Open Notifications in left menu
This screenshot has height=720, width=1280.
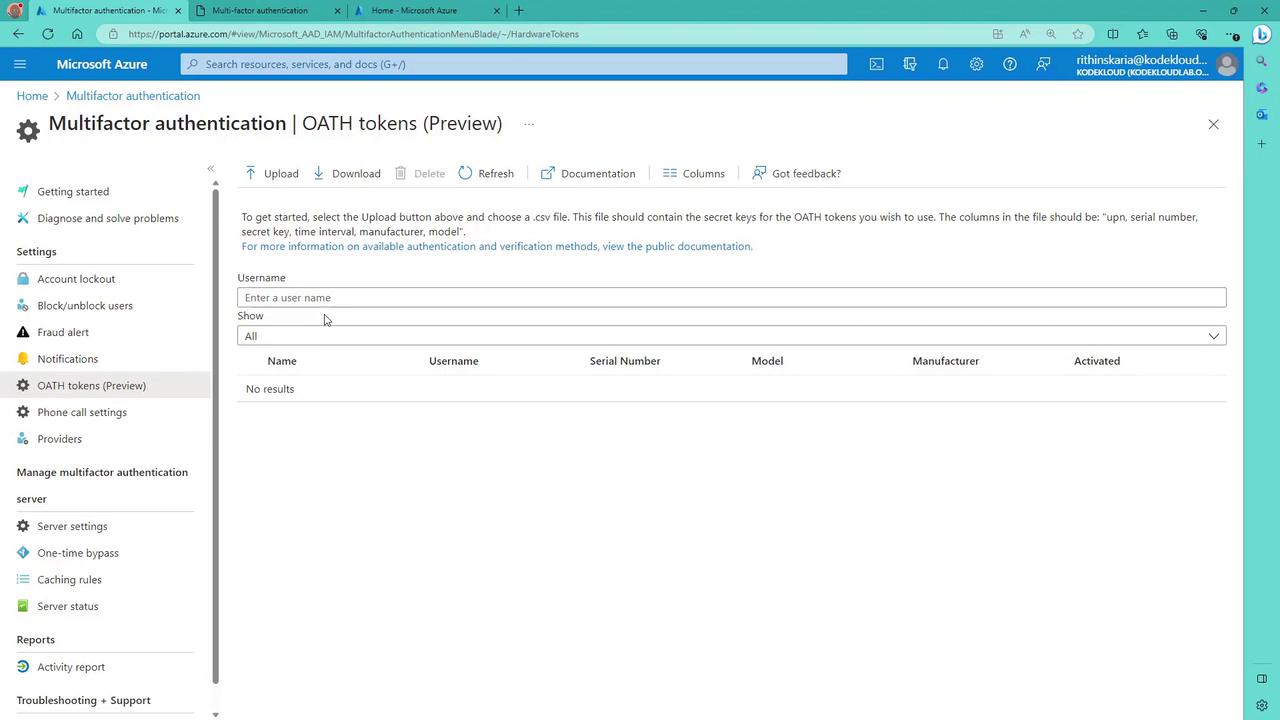(x=68, y=359)
